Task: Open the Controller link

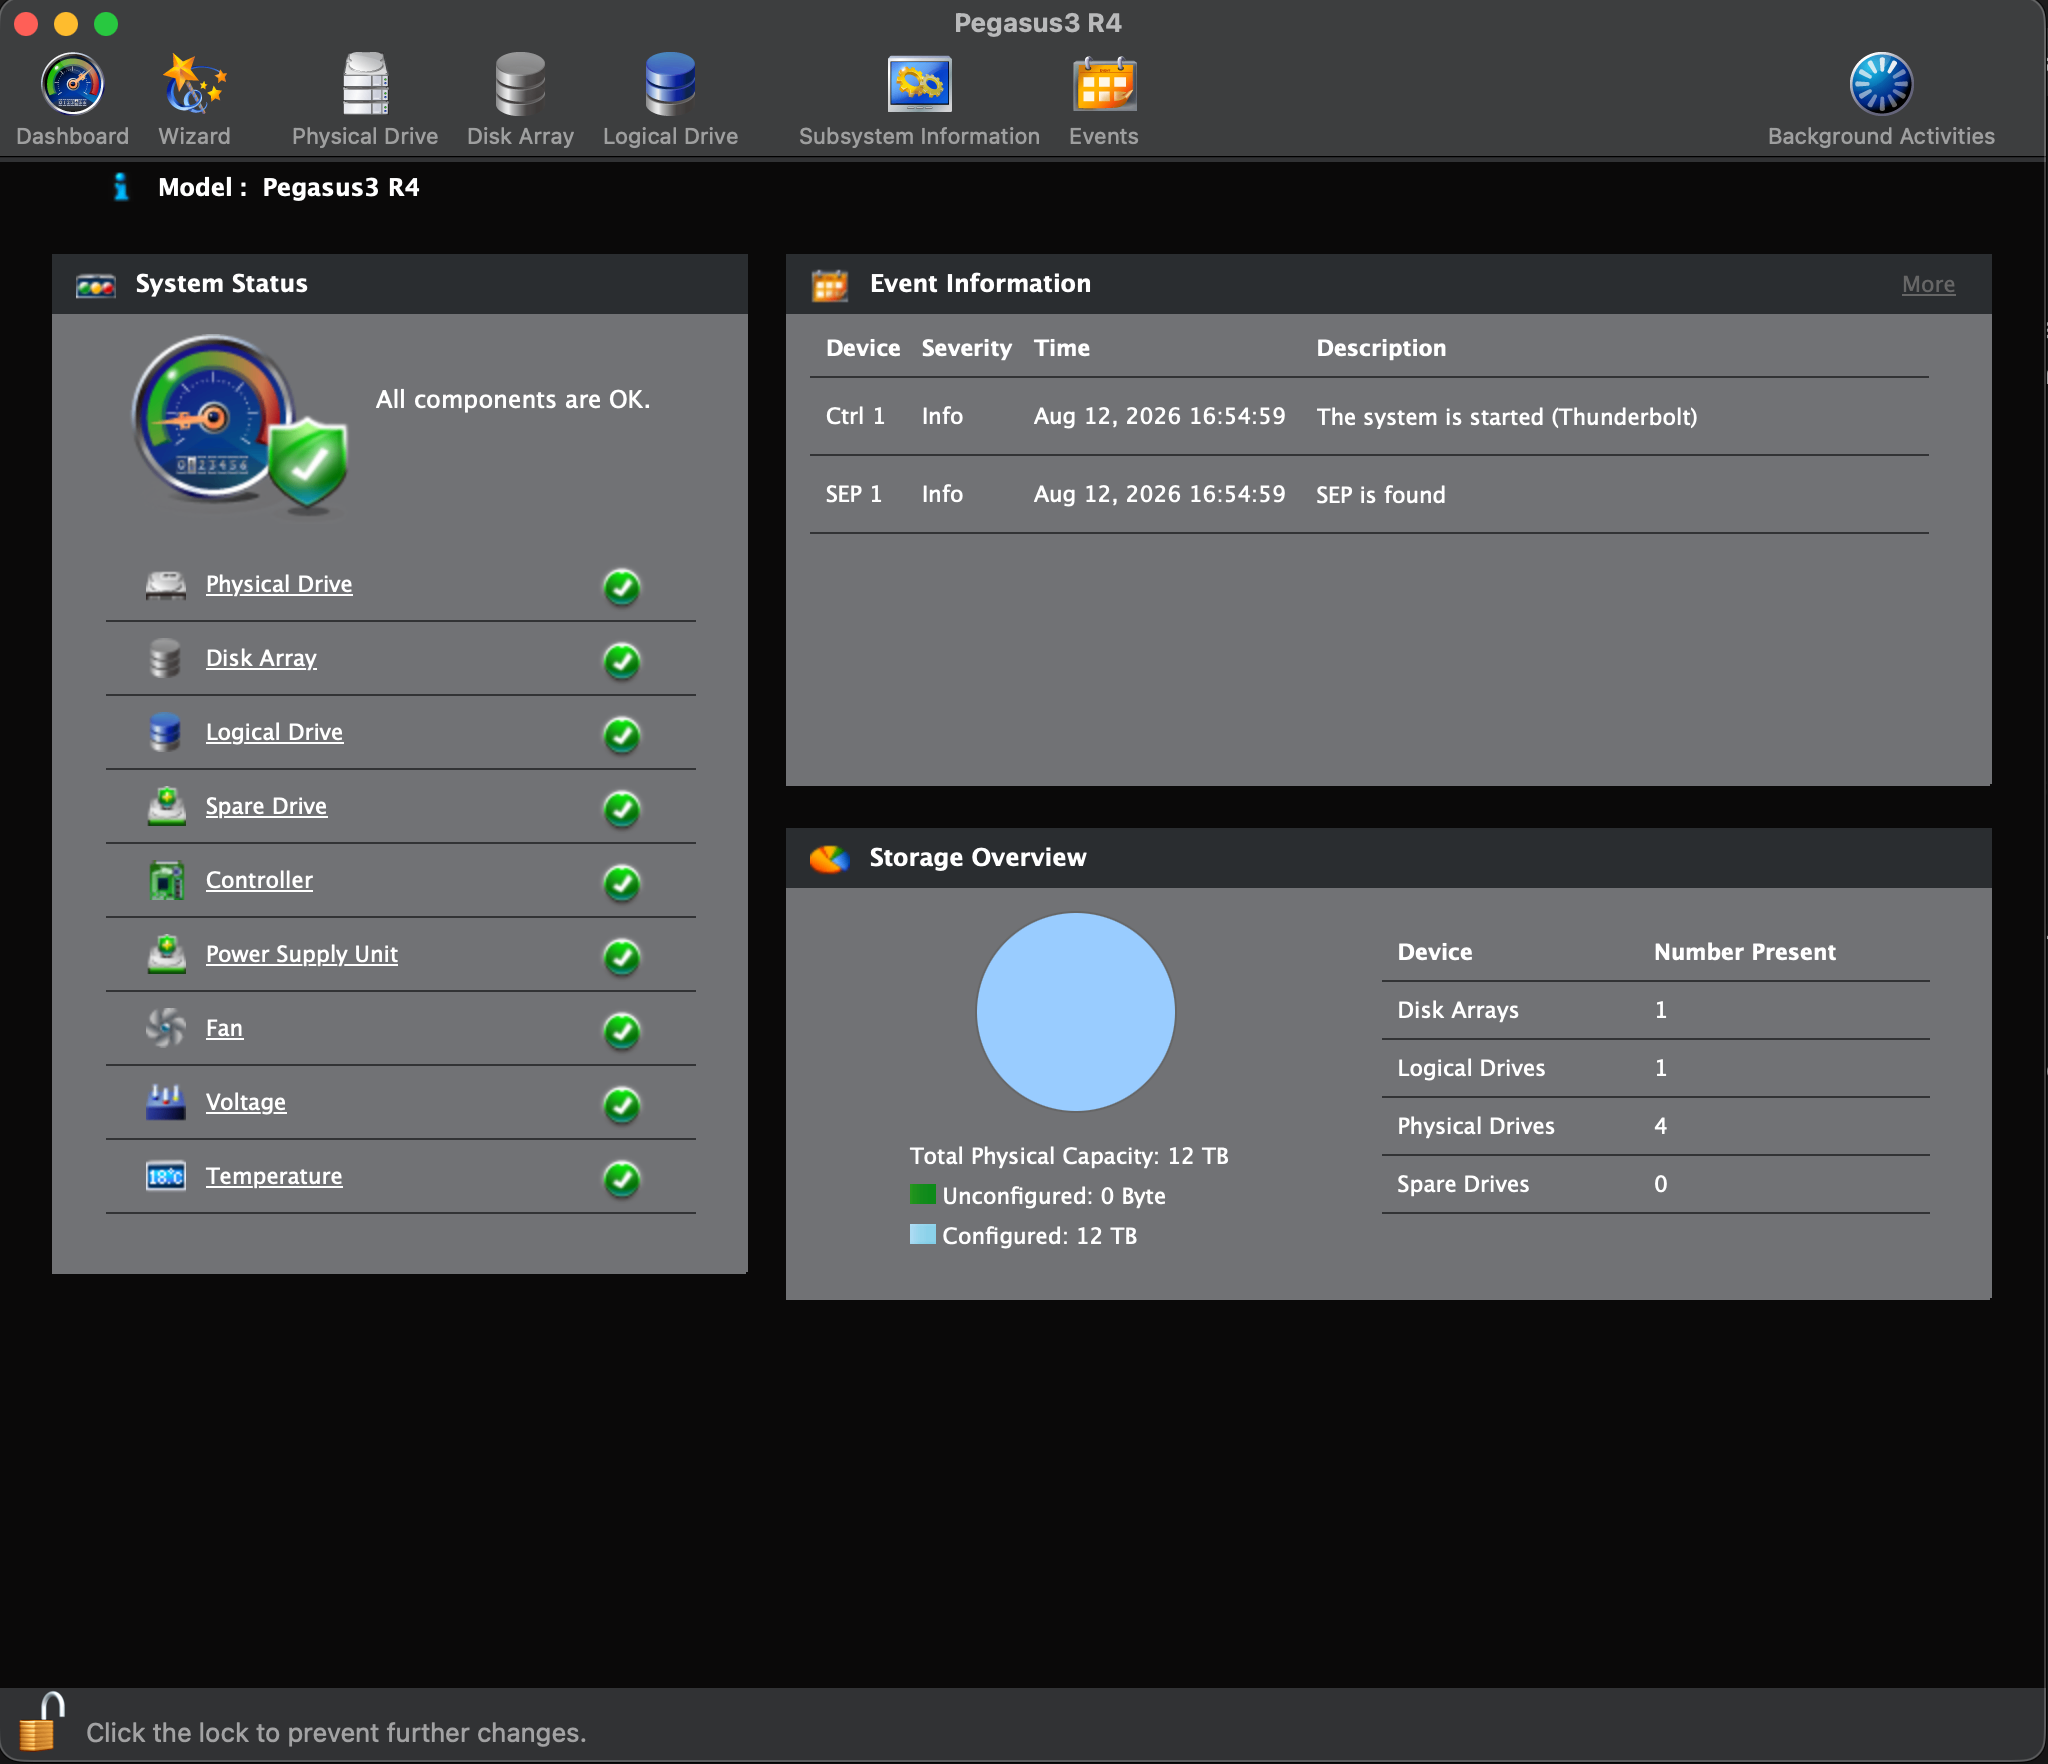Action: [259, 880]
